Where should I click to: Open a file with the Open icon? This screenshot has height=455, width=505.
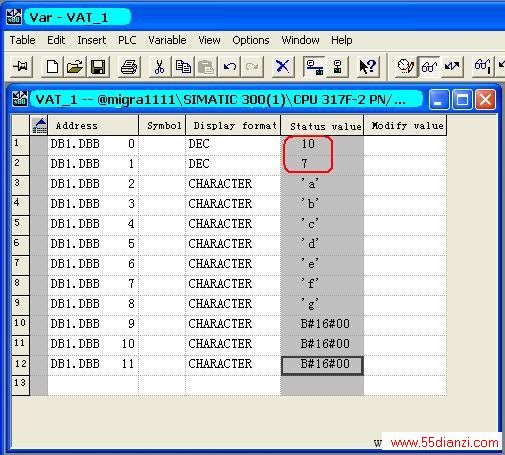coord(75,67)
